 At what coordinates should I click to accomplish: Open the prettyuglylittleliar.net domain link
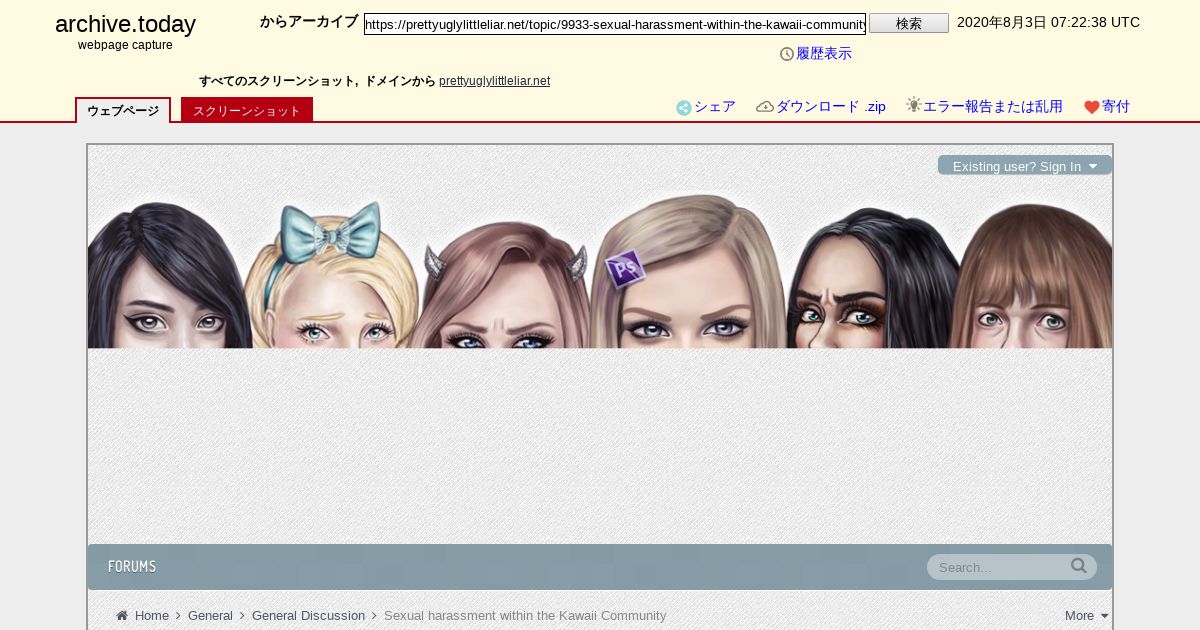pos(494,81)
